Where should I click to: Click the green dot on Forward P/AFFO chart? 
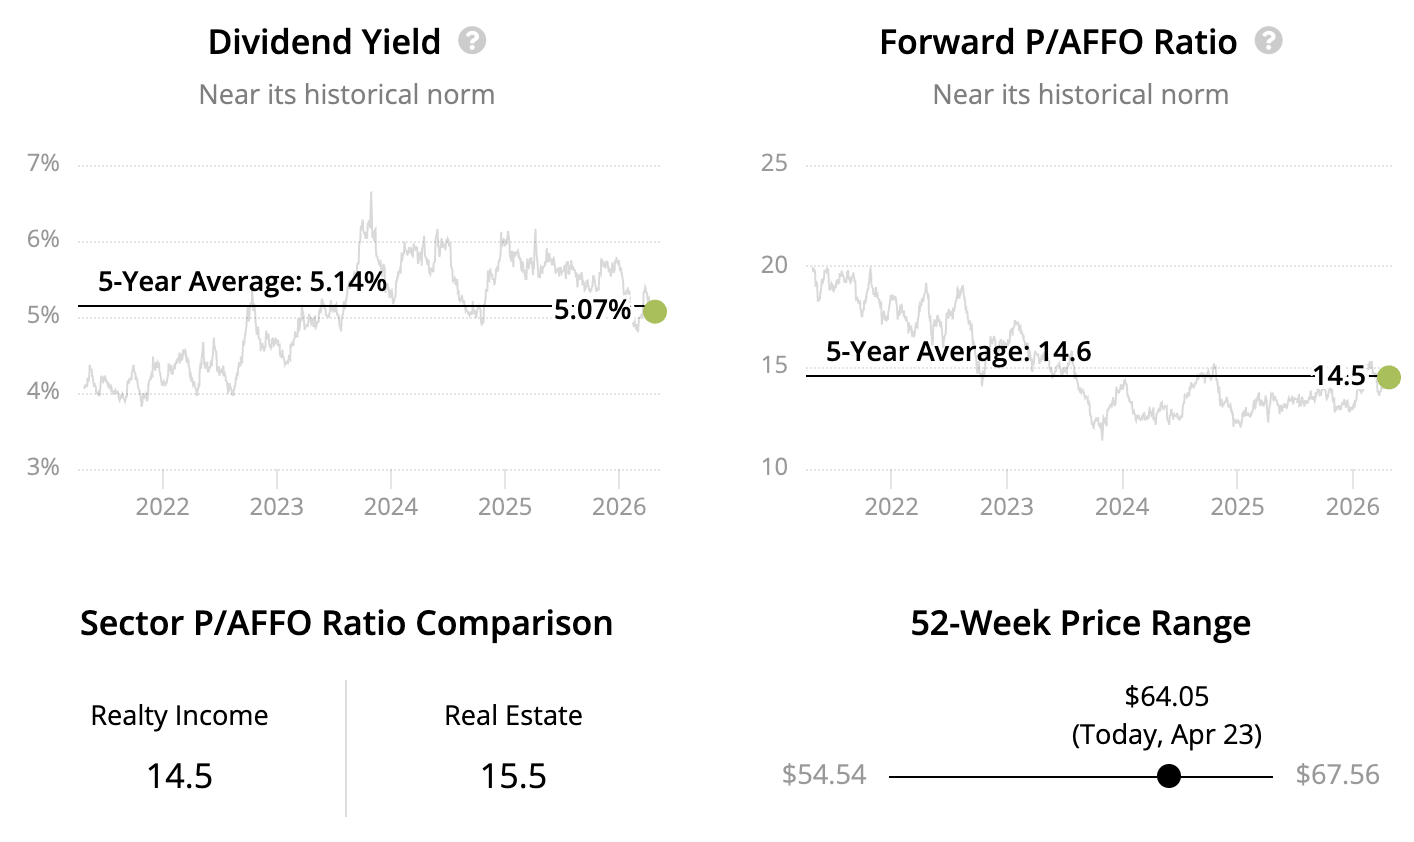(1388, 377)
